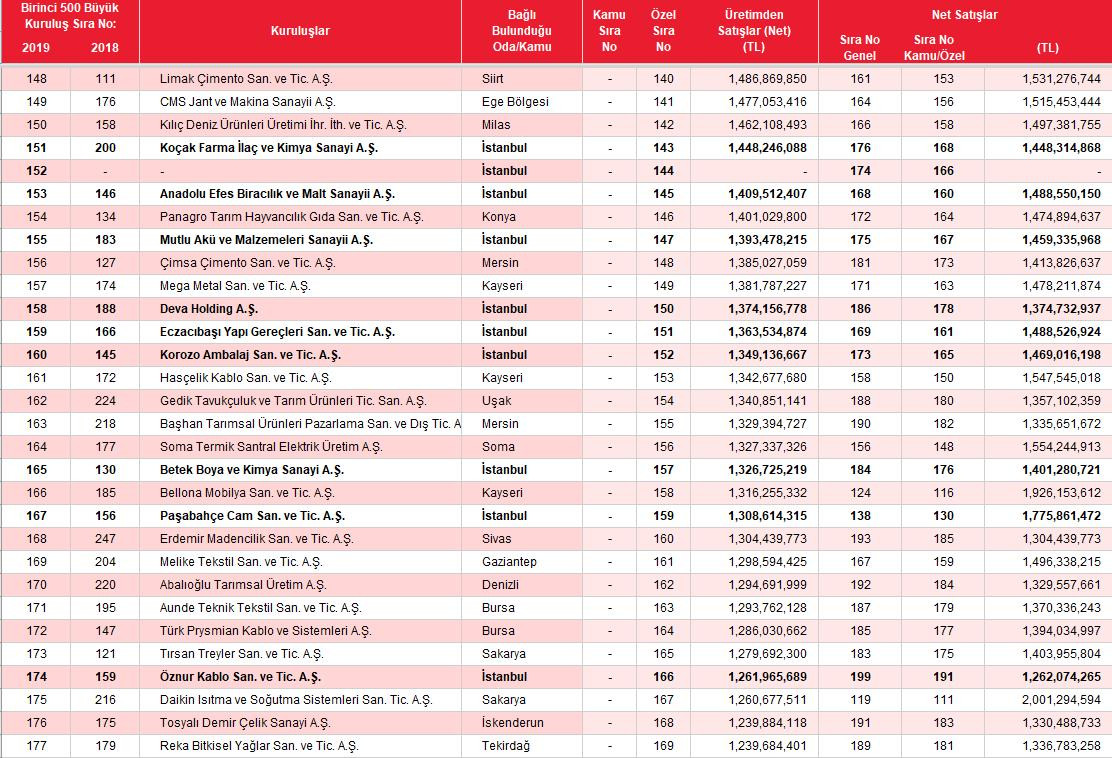
Task: Select Başhan Tarımsal Ürünleri Pazarlama company
Action: [310, 423]
